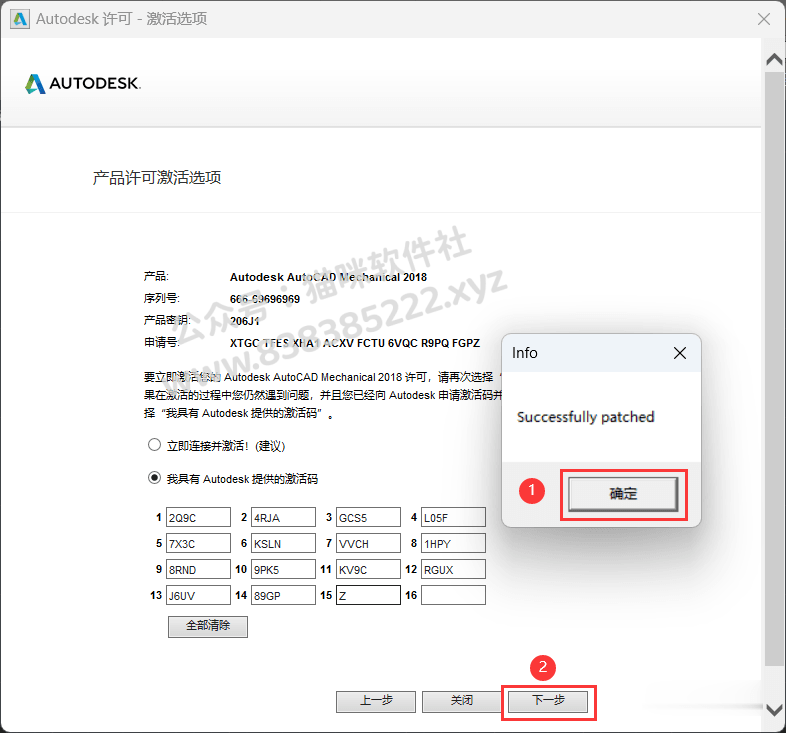The image size is (786, 733).
Task: Click the vertical scrollbar thumb
Action: coord(774,369)
